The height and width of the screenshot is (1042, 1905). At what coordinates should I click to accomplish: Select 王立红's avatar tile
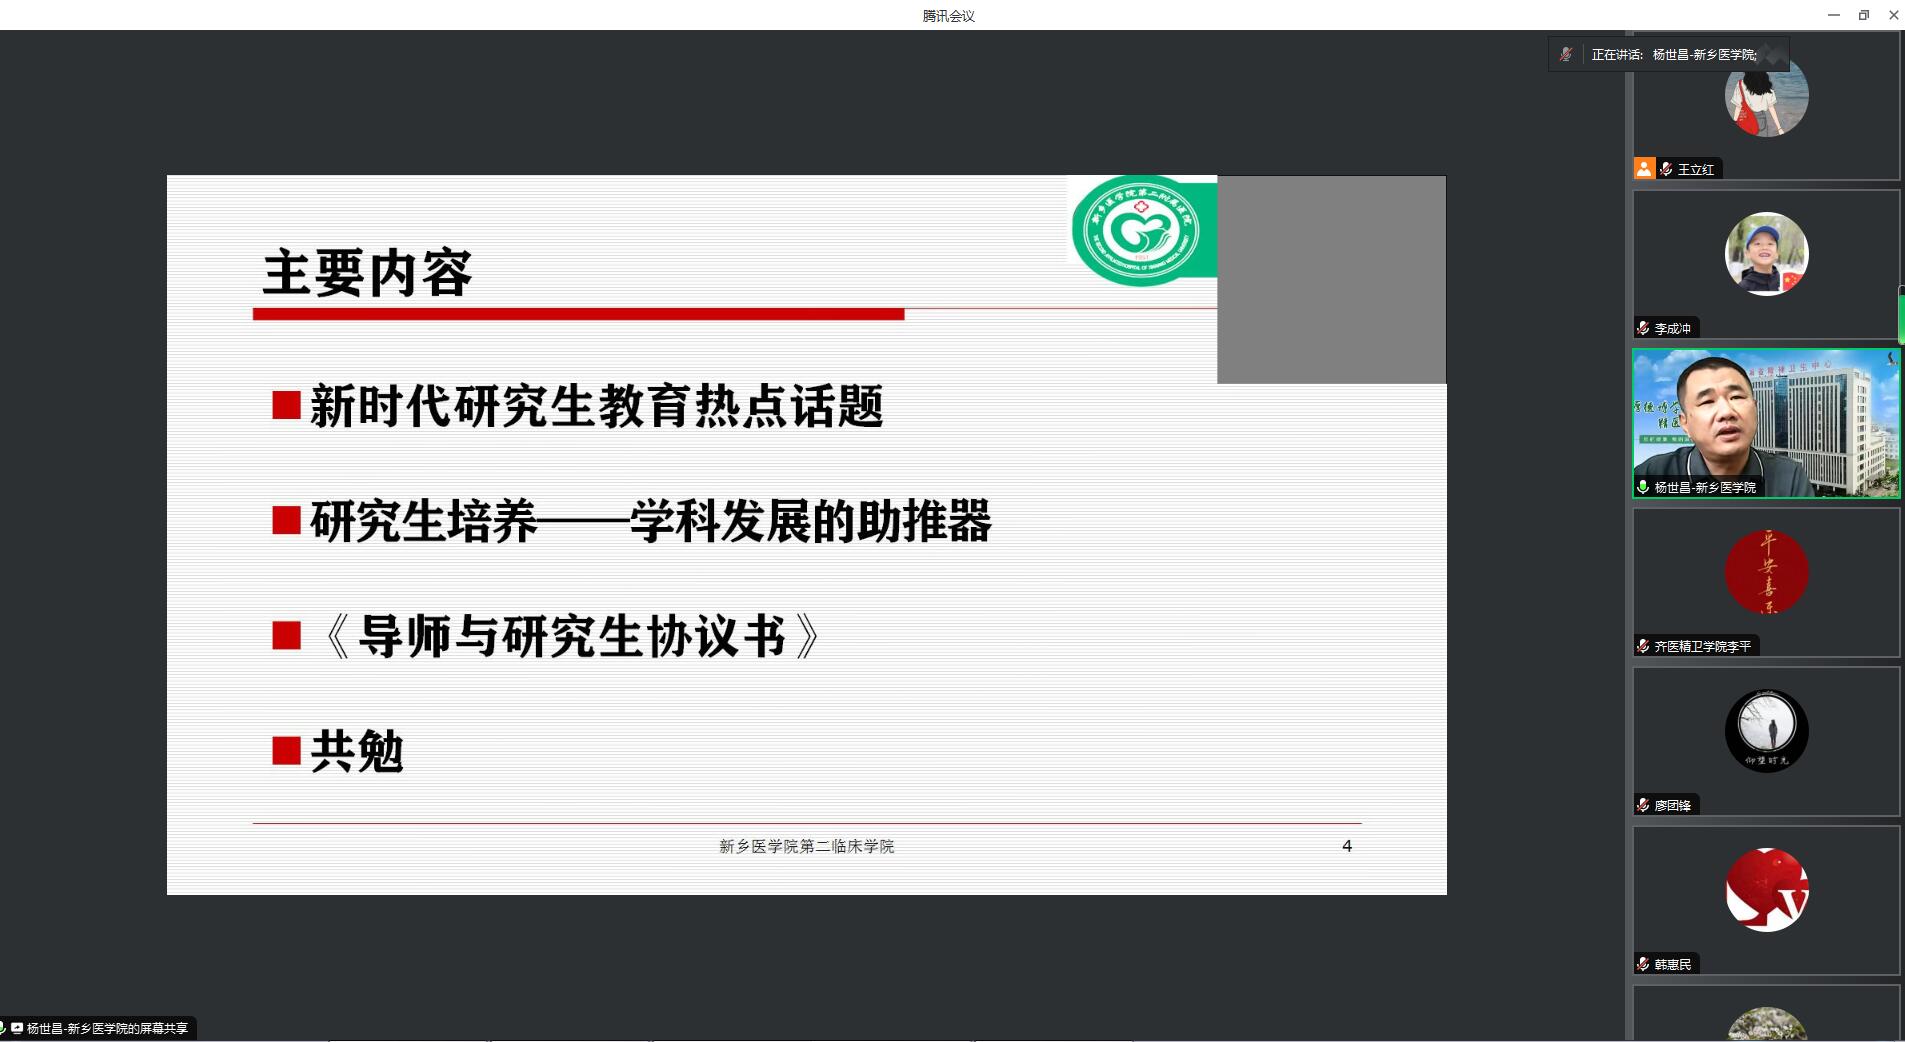point(1766,97)
